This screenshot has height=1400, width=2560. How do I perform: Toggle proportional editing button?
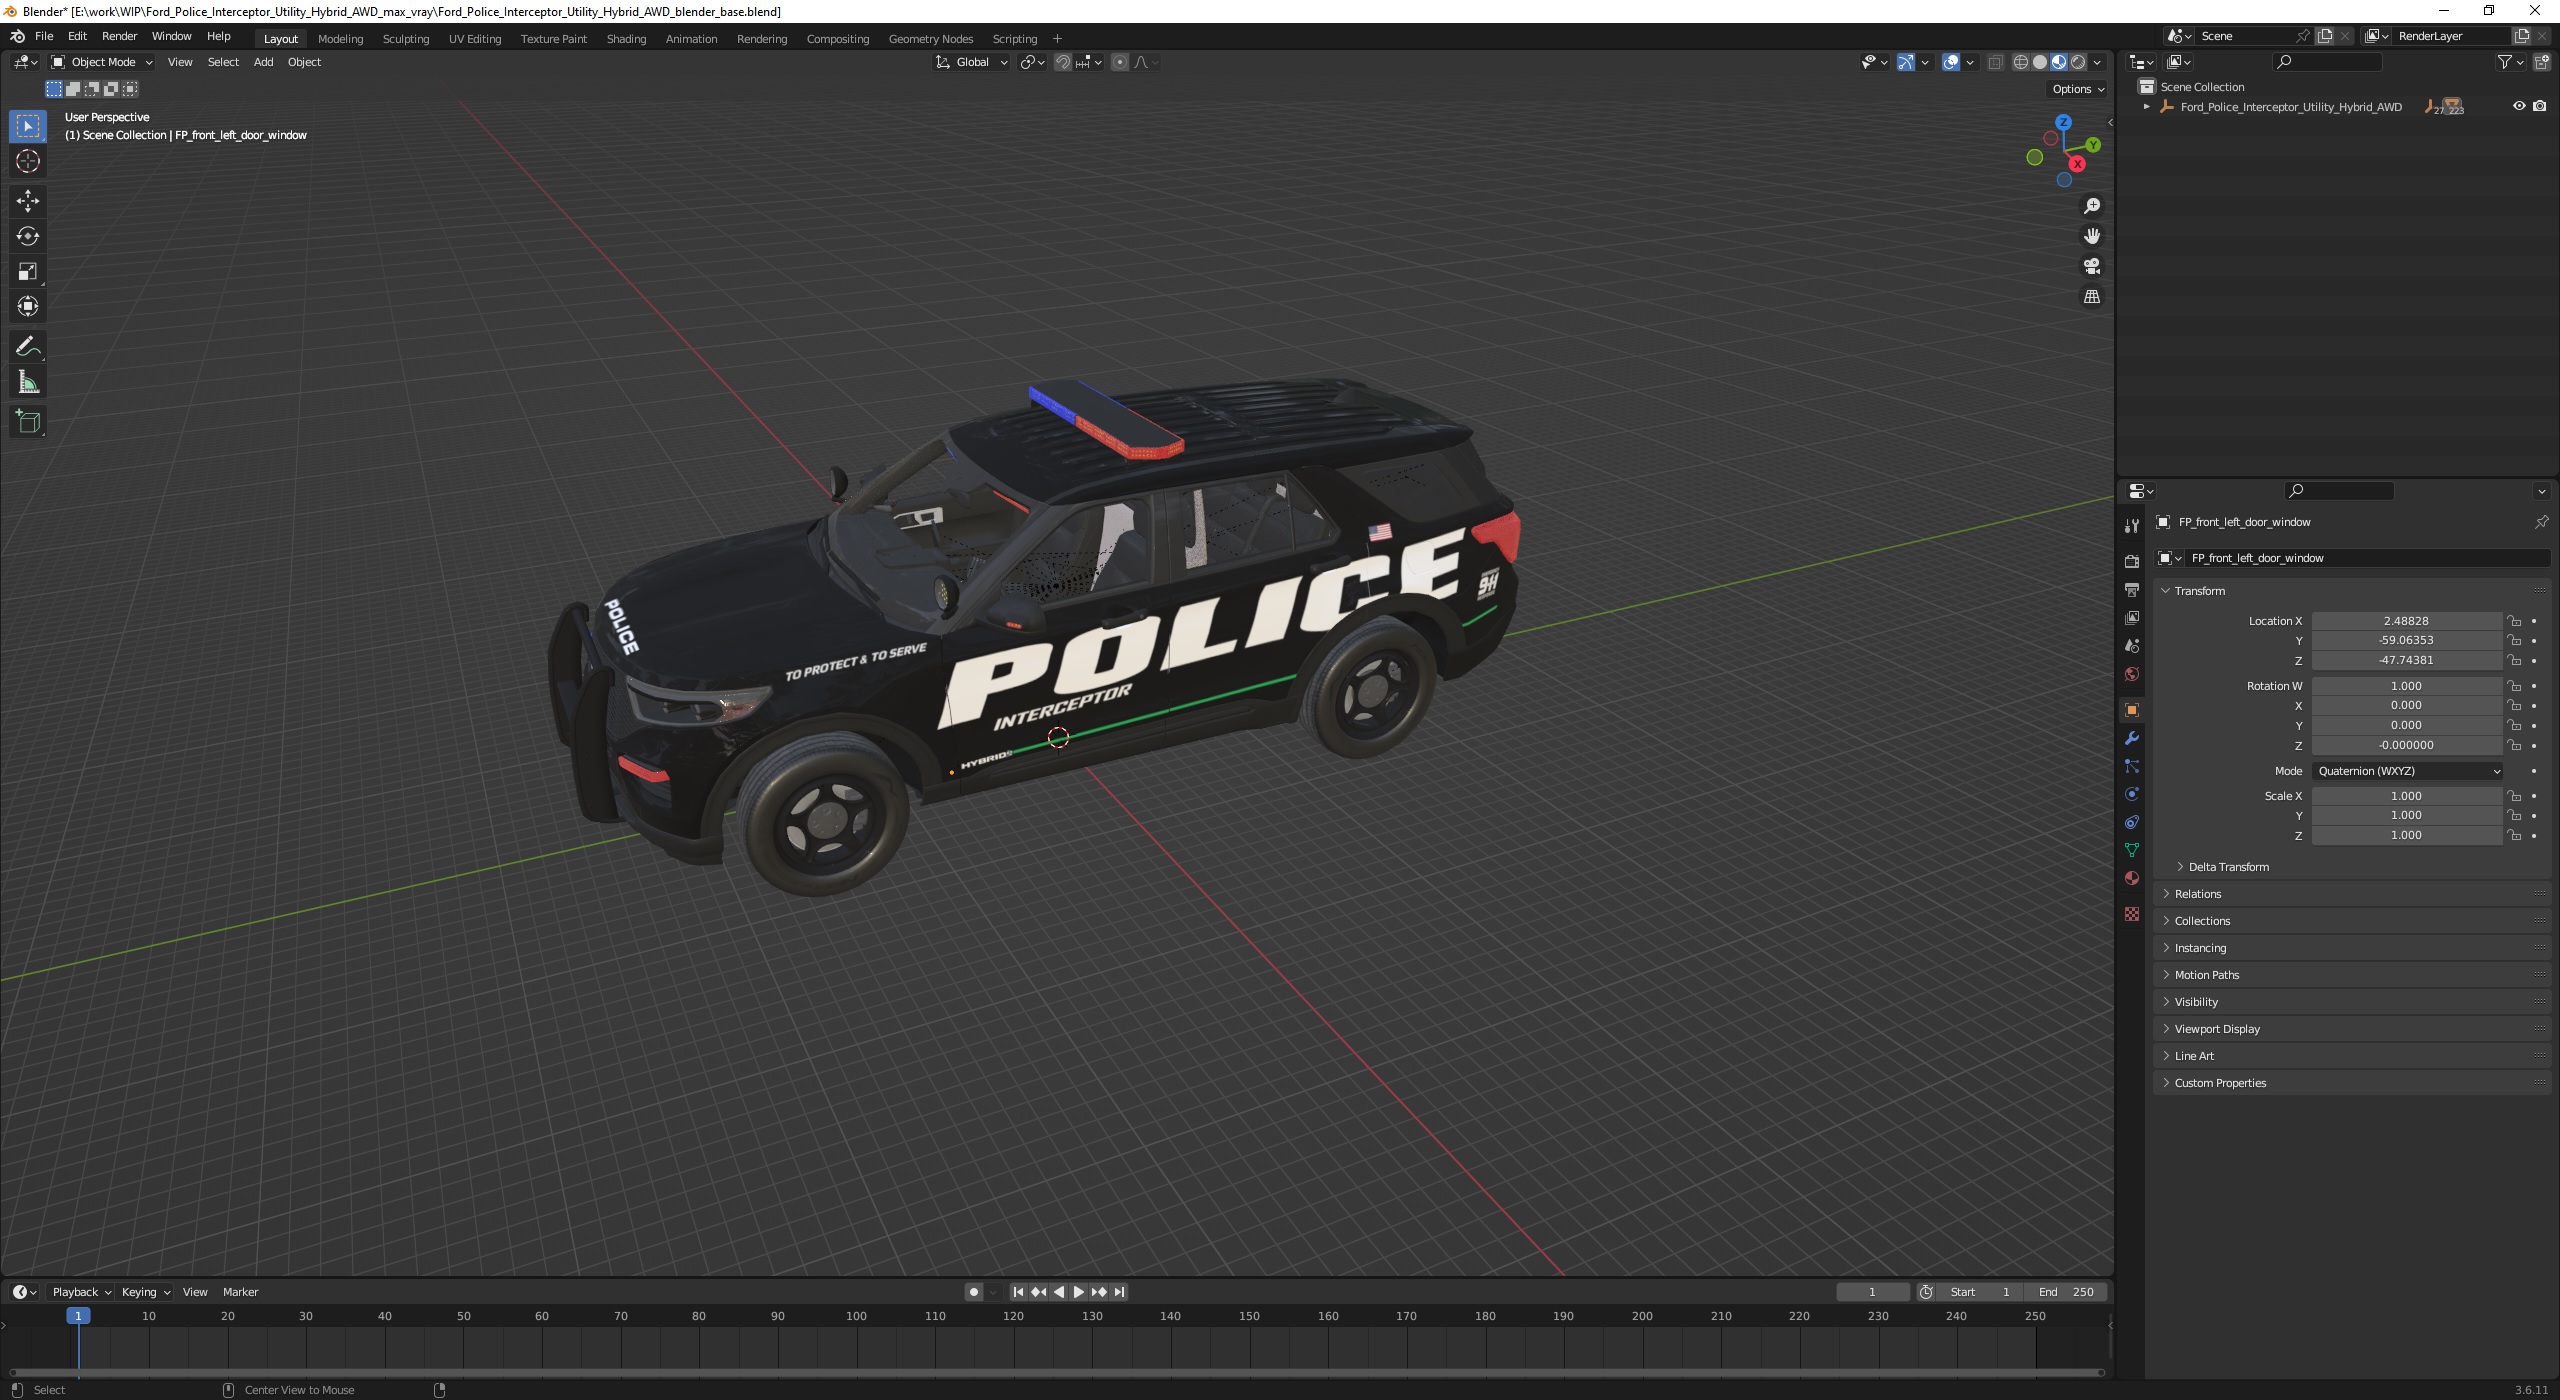point(1119,62)
